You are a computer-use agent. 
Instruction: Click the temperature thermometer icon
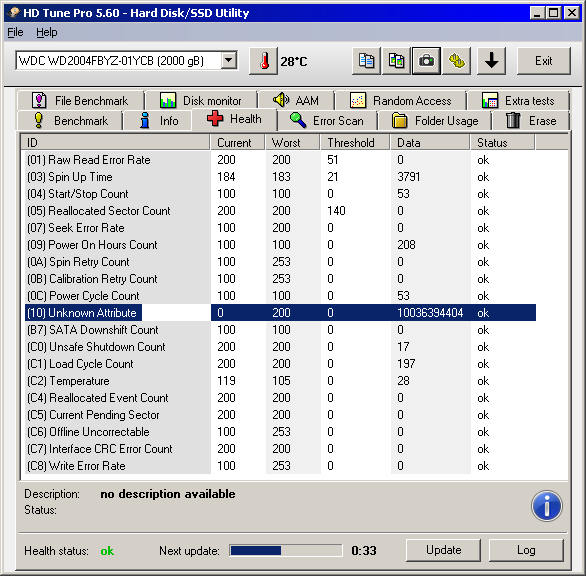(x=263, y=61)
